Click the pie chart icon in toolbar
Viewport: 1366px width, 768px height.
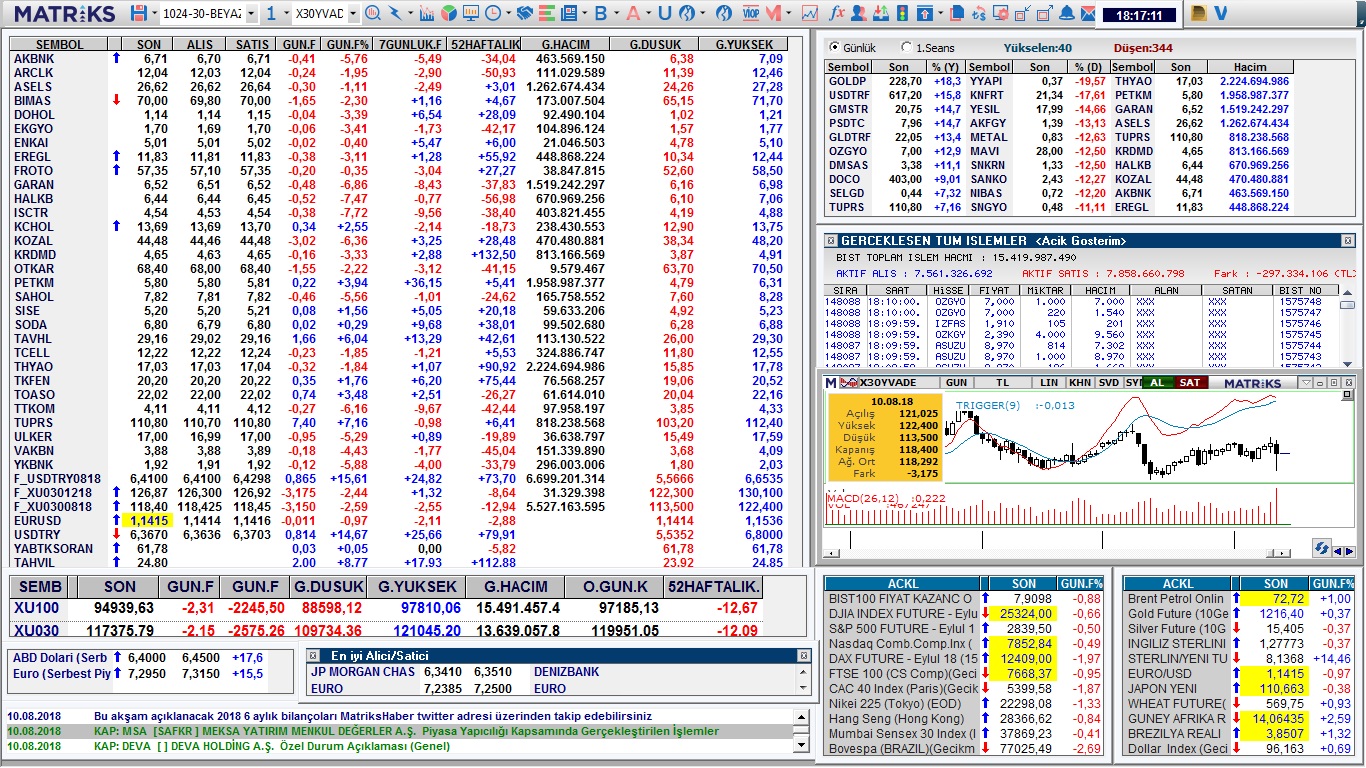coord(449,13)
